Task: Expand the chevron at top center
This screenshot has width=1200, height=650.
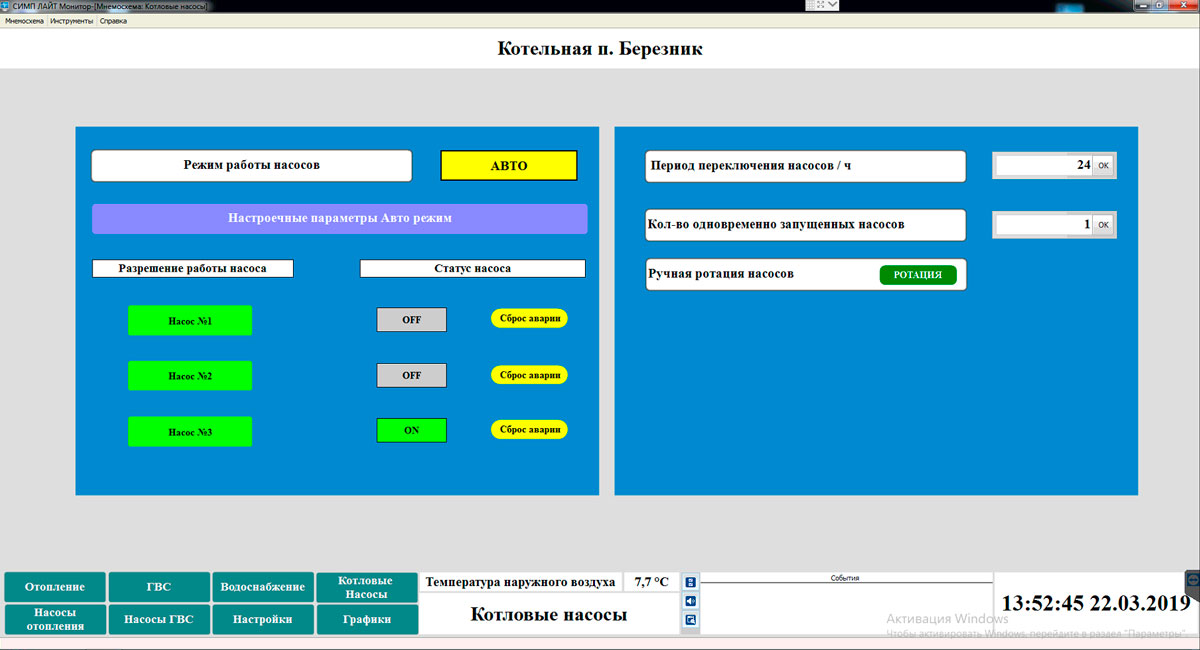Action: click(x=833, y=5)
